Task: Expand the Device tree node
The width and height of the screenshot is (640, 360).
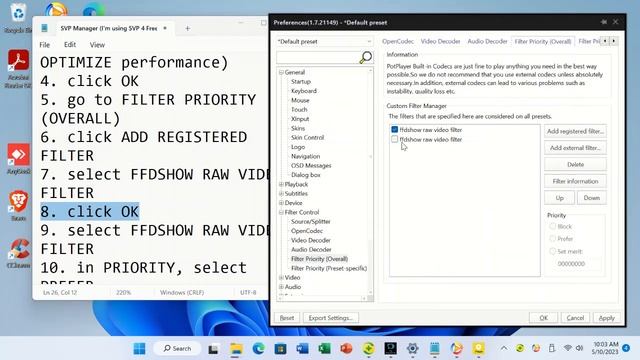Action: click(x=281, y=203)
